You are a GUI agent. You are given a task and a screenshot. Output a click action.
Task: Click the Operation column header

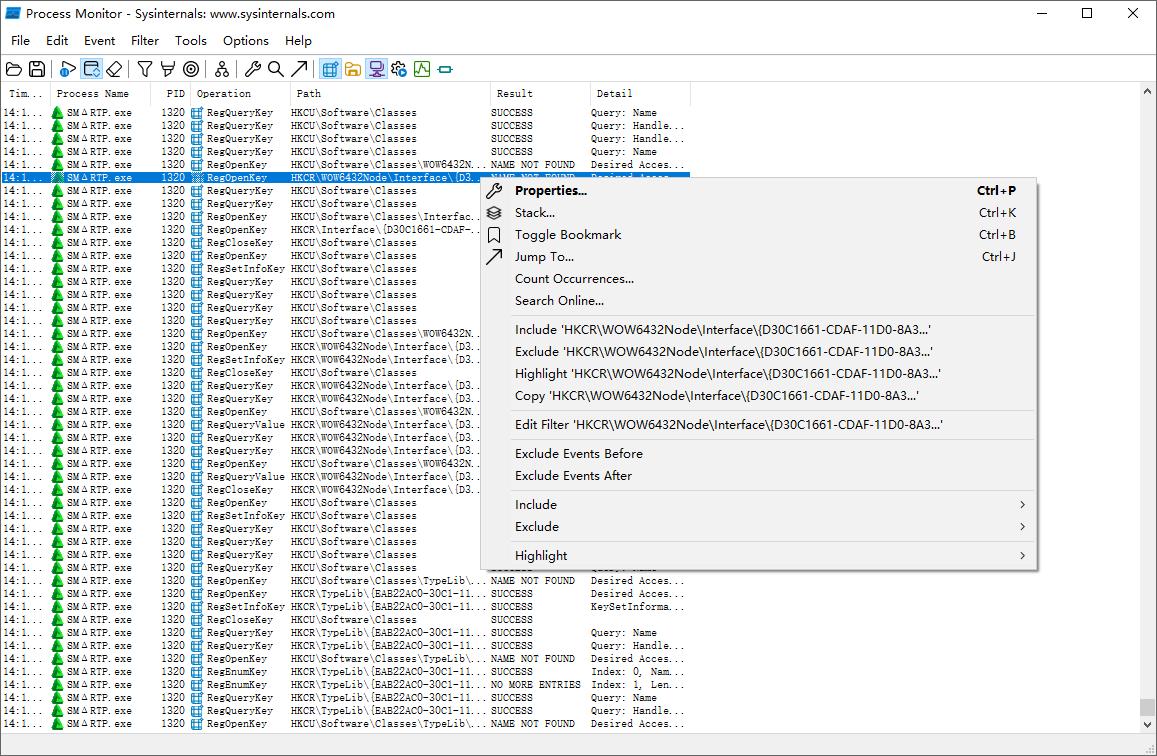tap(241, 94)
